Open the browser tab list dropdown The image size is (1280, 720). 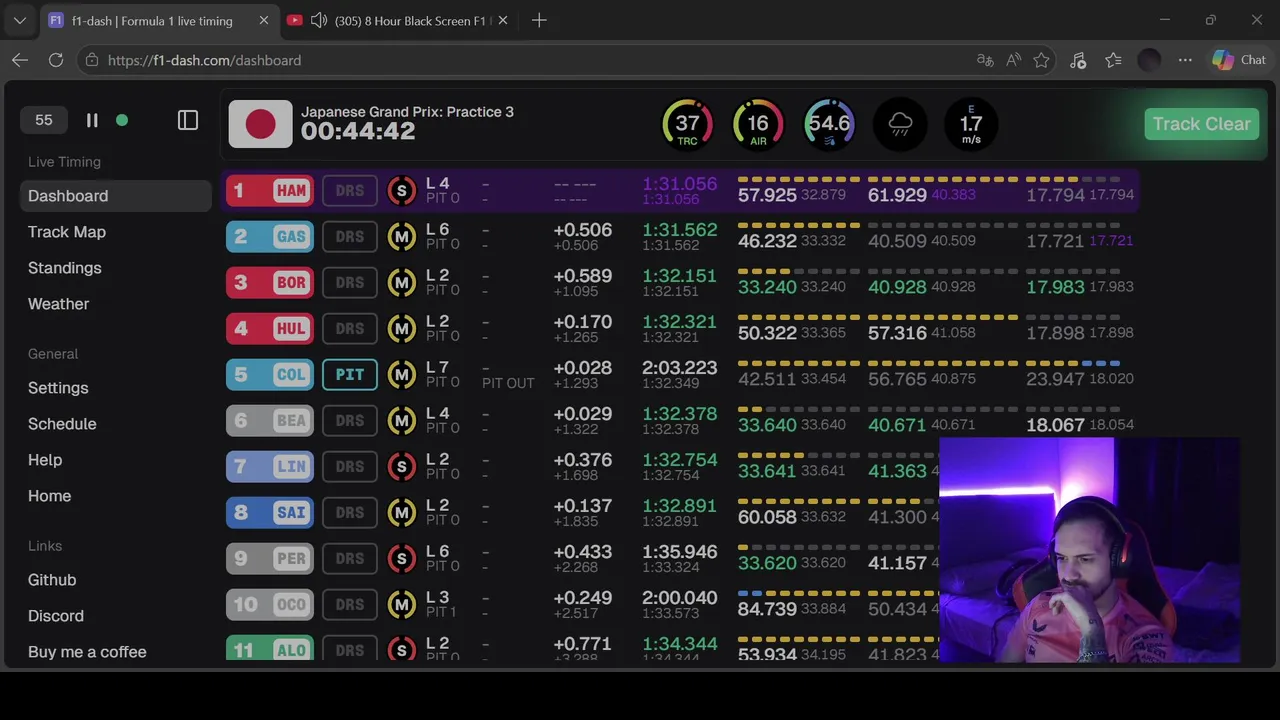(19, 20)
